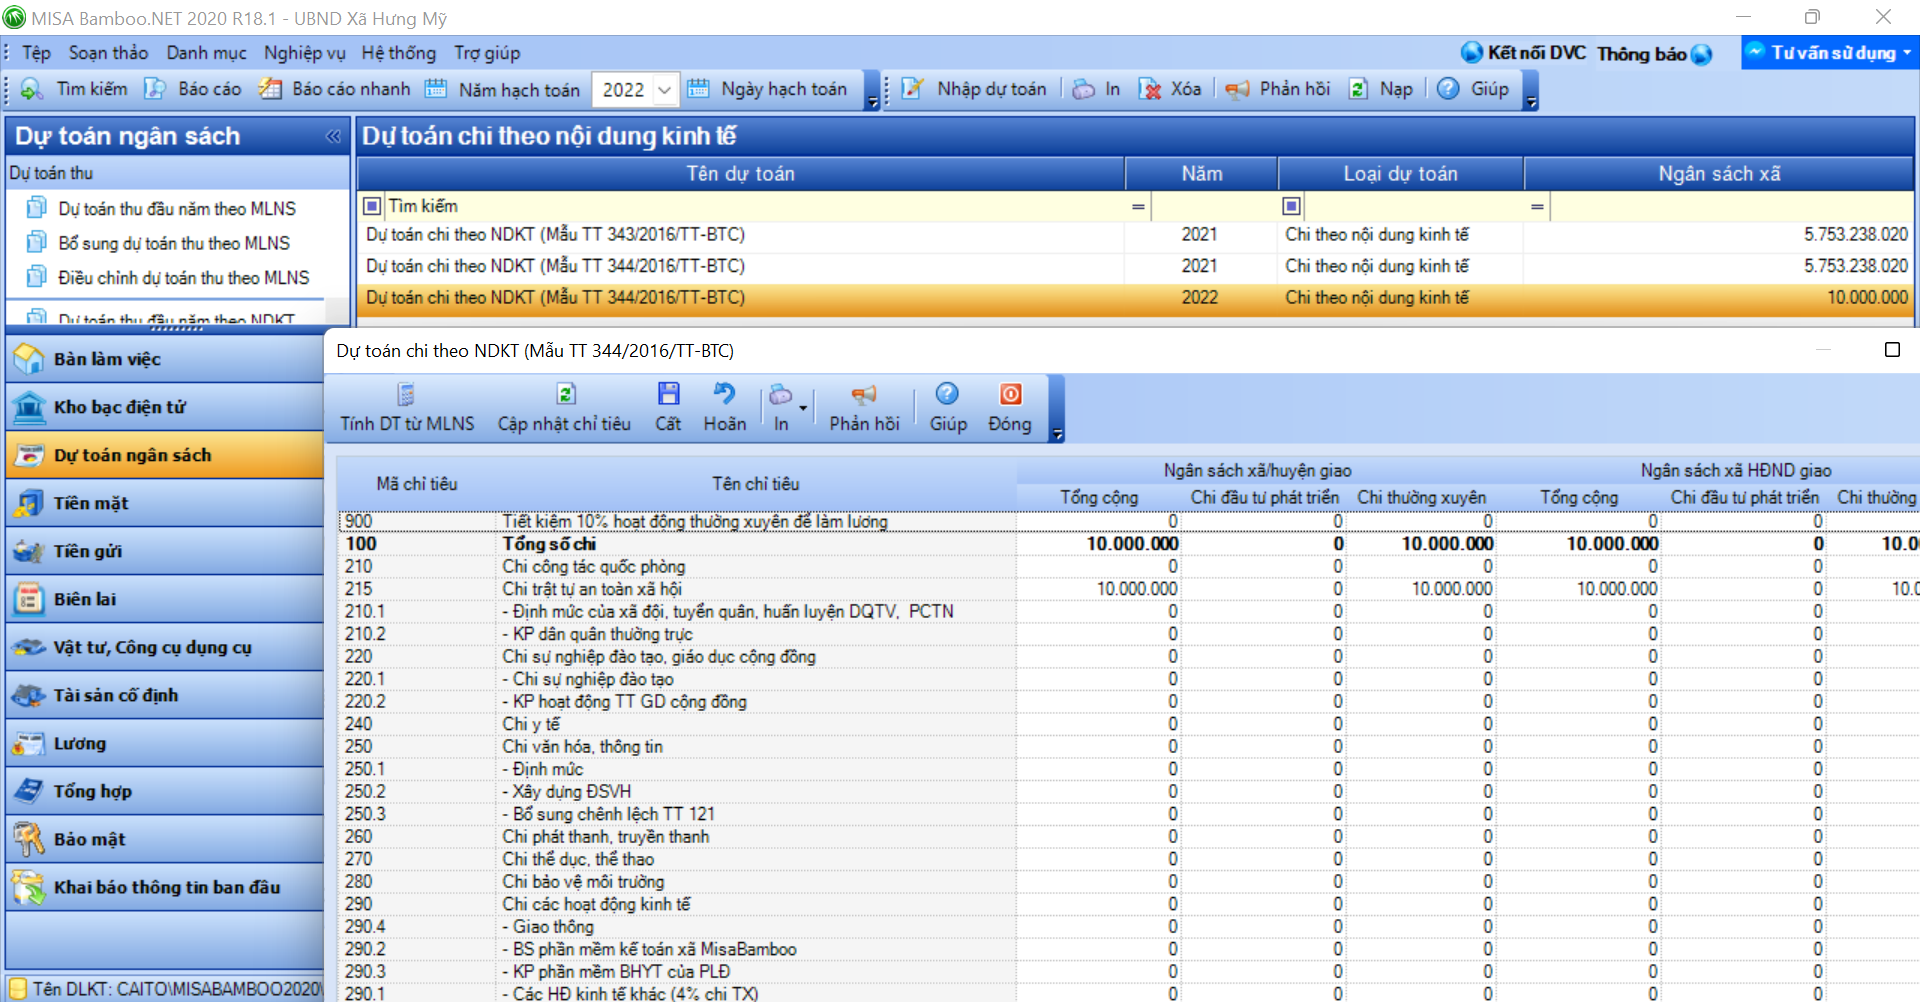
Task: Click the Năm hạch toán calendar icon
Action: click(436, 89)
